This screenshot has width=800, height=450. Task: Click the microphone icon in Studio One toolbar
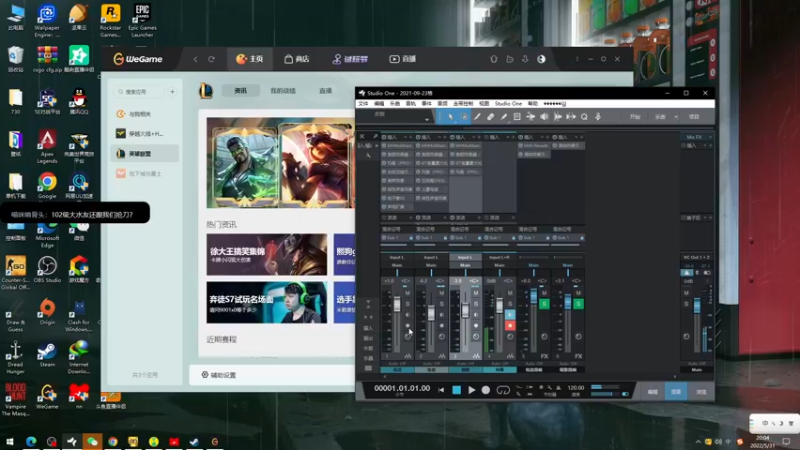598,117
